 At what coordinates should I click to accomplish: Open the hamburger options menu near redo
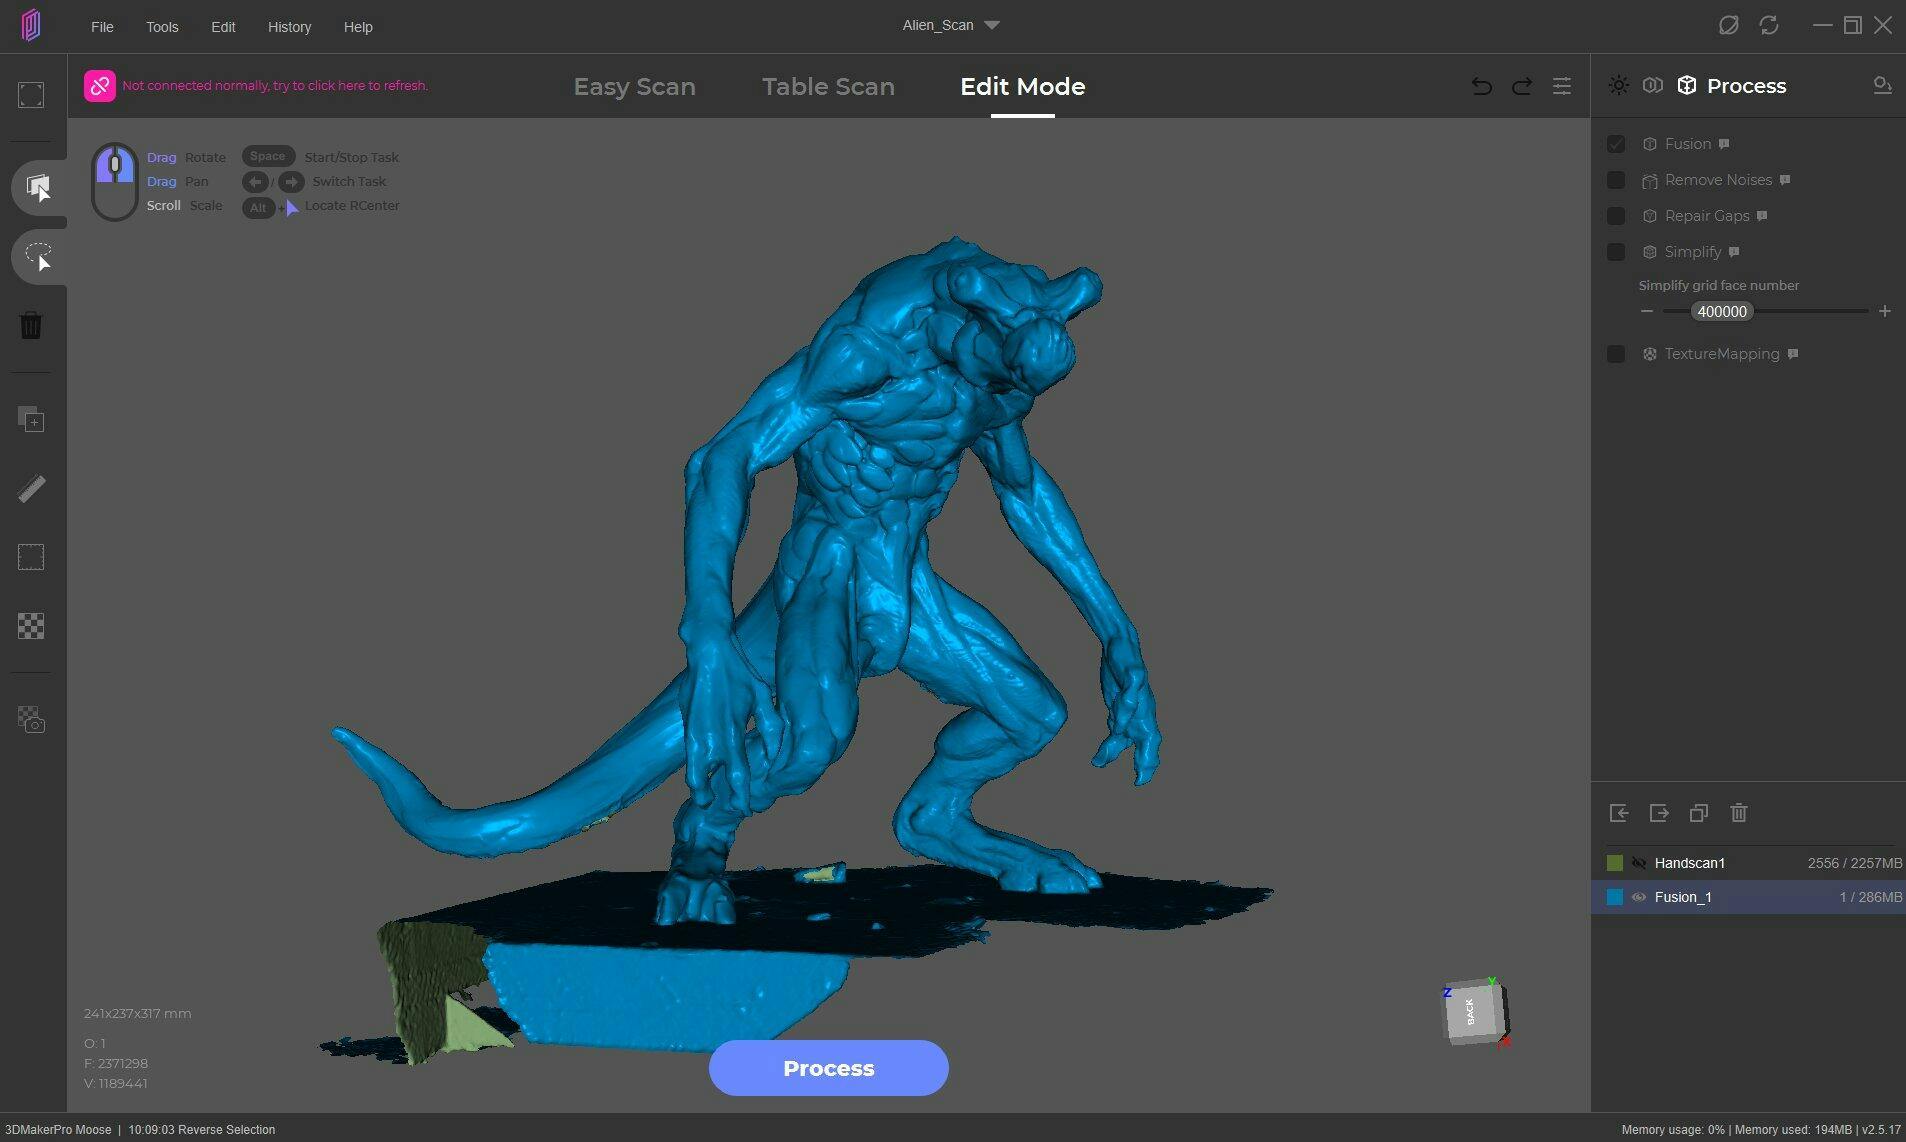(x=1562, y=86)
